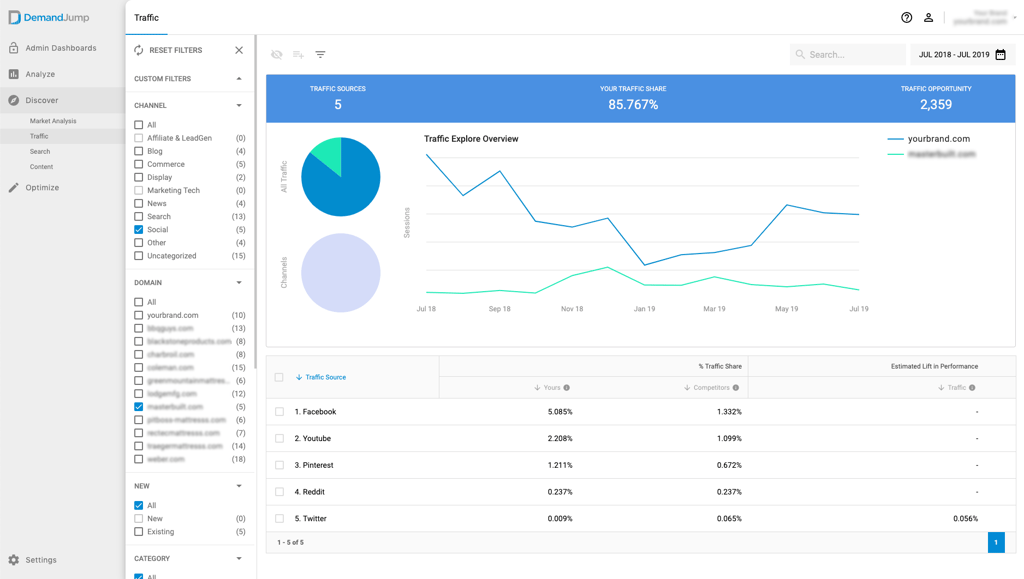Image resolution: width=1024 pixels, height=579 pixels.
Task: Open the JUL 2018 - JUL 2019 date picker
Action: point(962,55)
